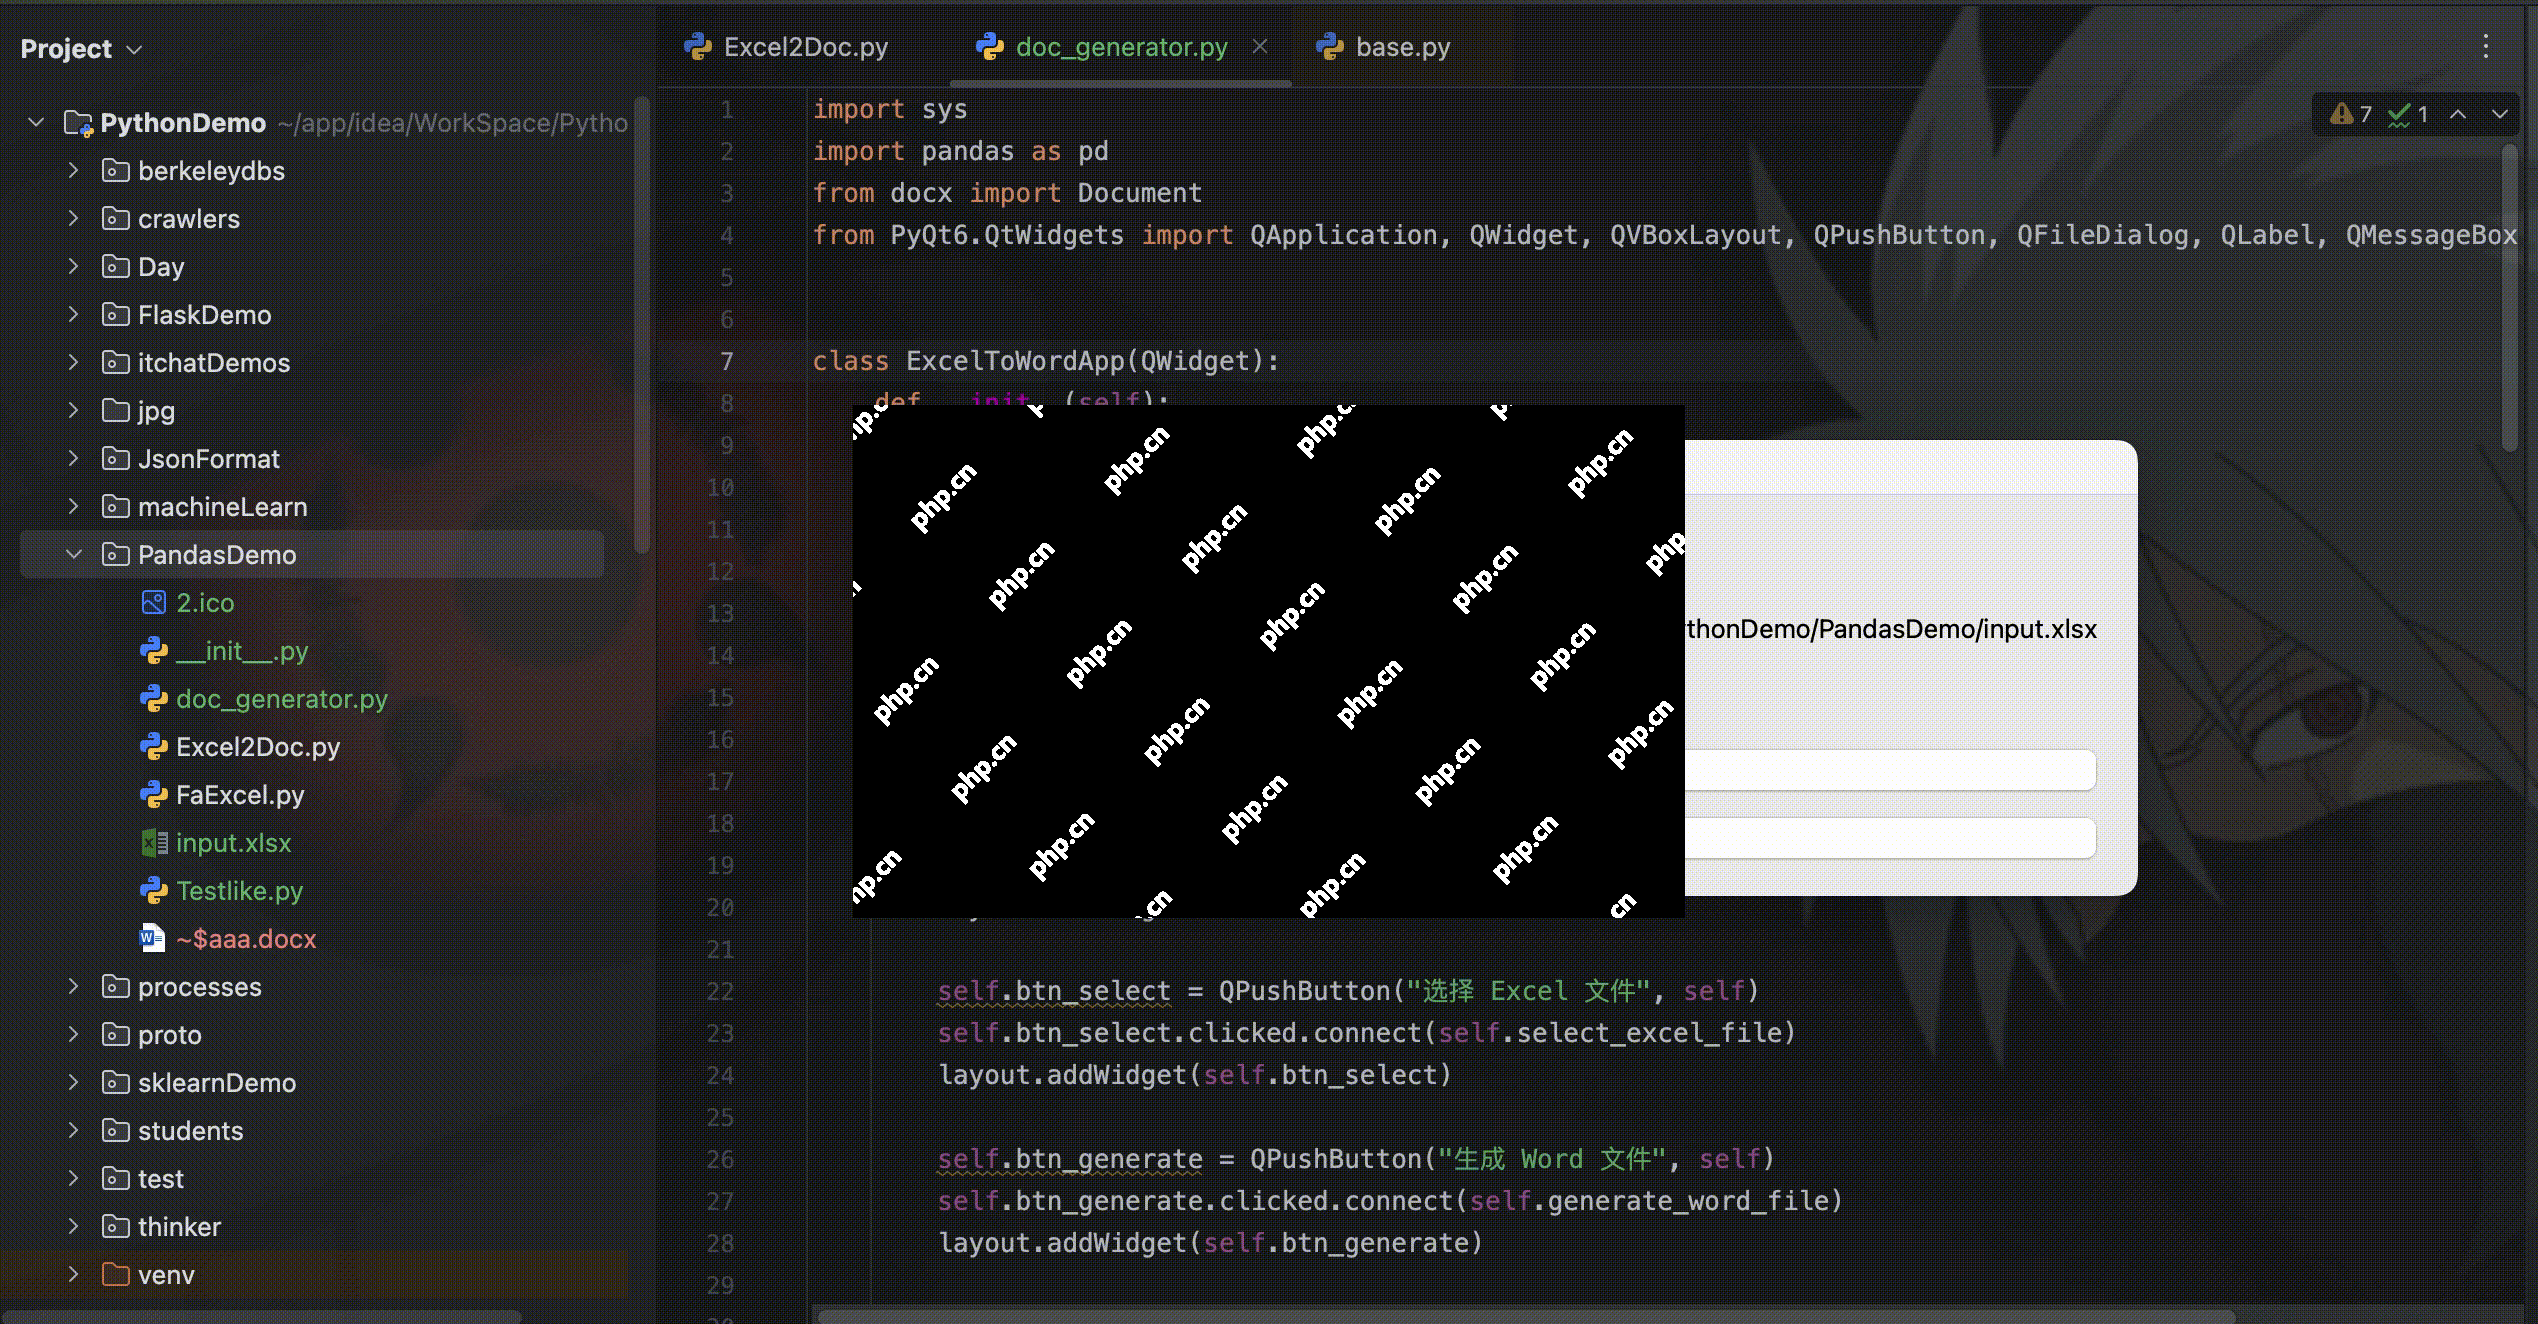Viewport: 2538px width, 1324px height.
Task: Click the machineLearn folder icon
Action: [116, 506]
